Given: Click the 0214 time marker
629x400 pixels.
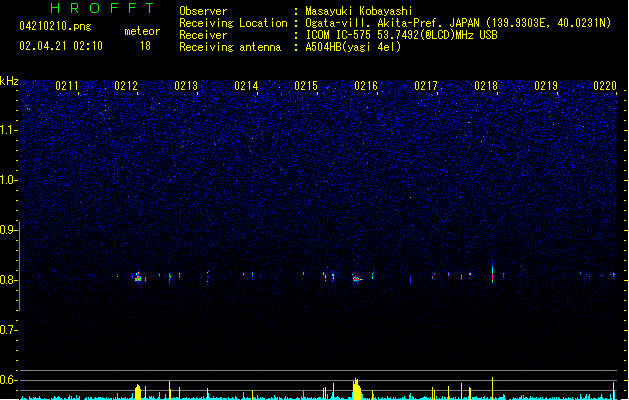Looking at the screenshot, I should (246, 86).
